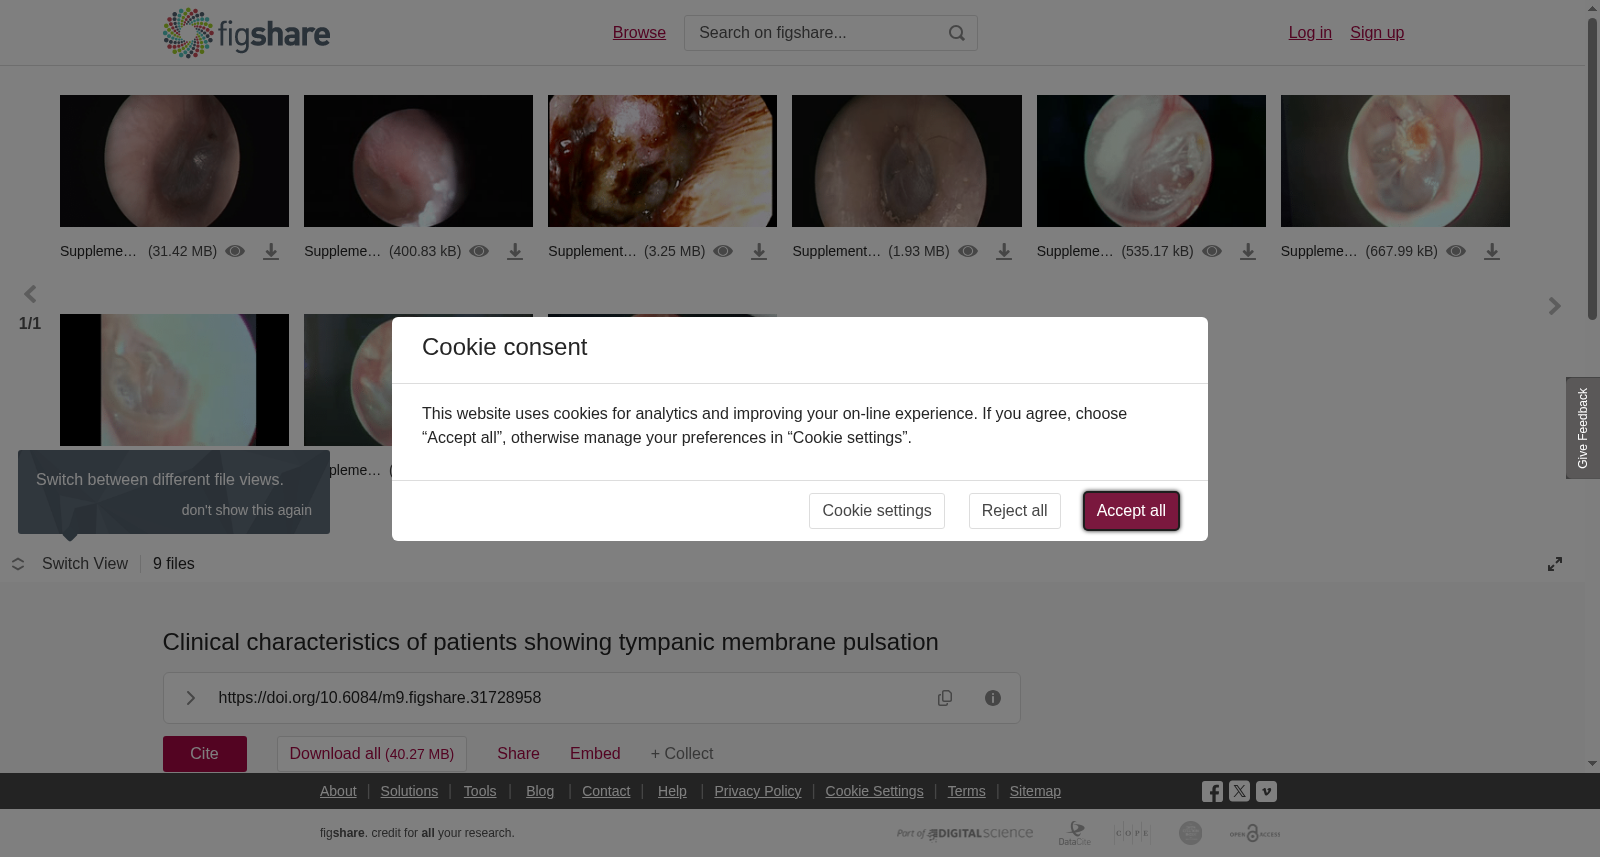The image size is (1600, 857).
Task: Click the page vertical scrollbar thumb
Action: click(1592, 168)
